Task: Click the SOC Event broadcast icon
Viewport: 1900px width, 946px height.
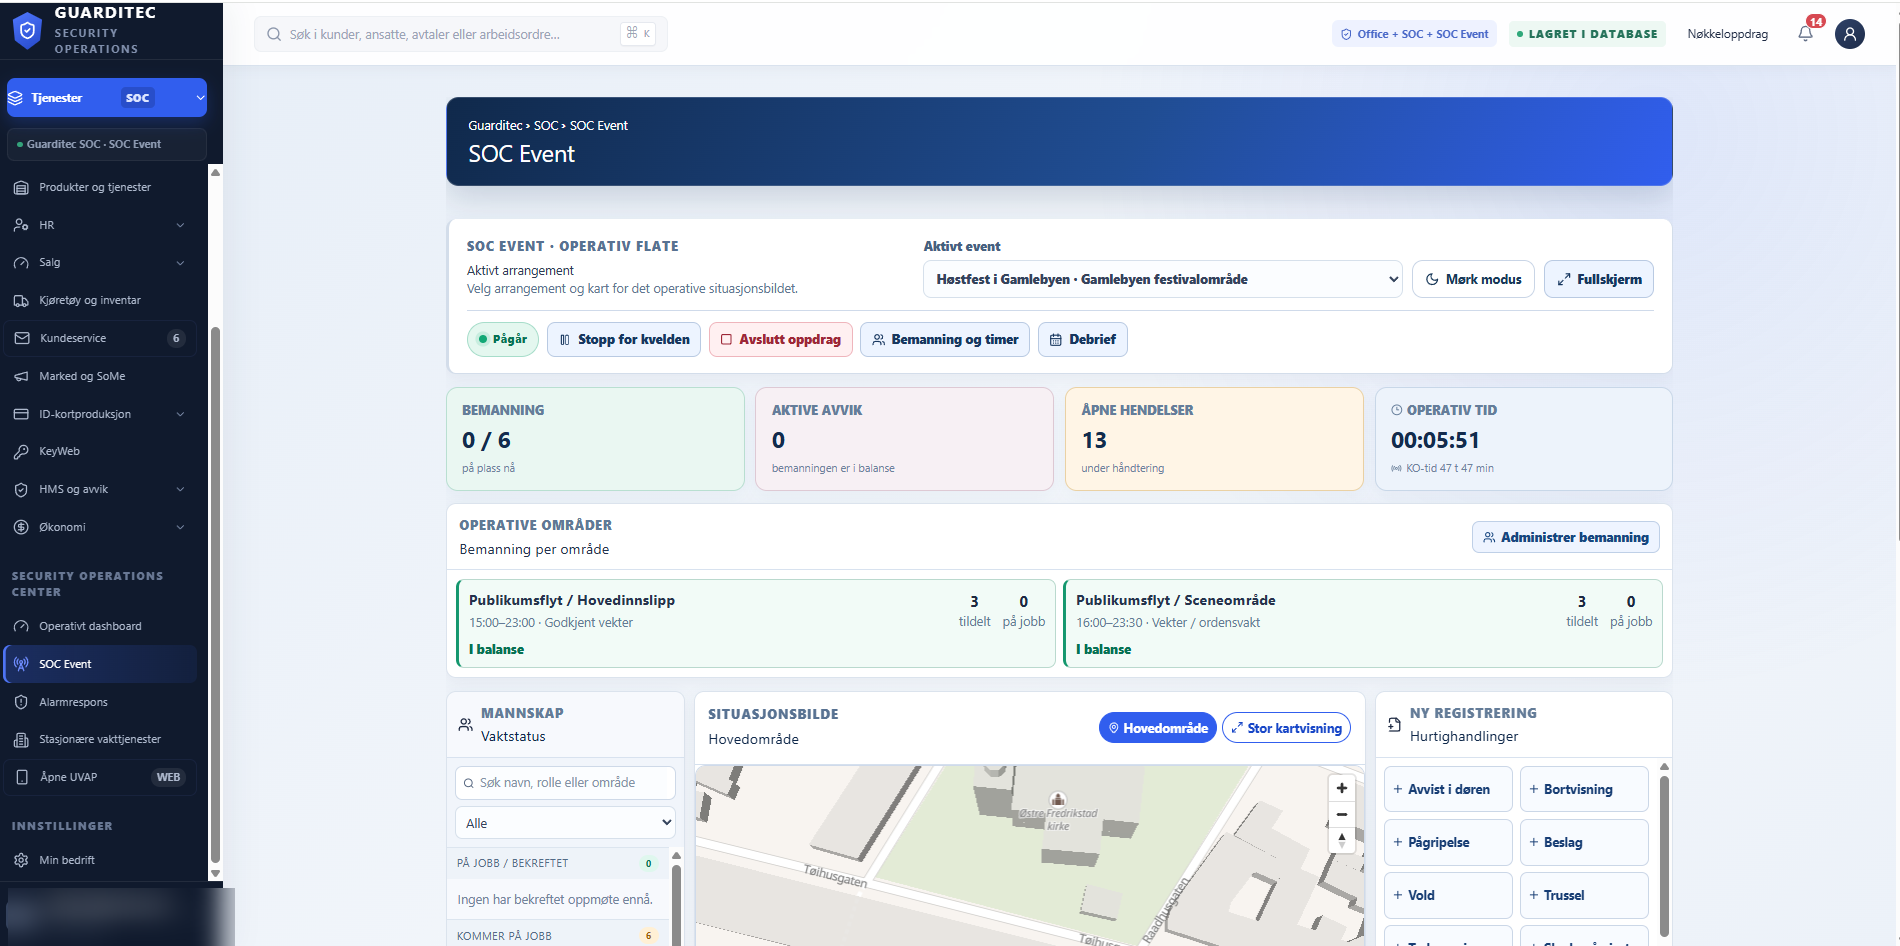Action: (21, 664)
